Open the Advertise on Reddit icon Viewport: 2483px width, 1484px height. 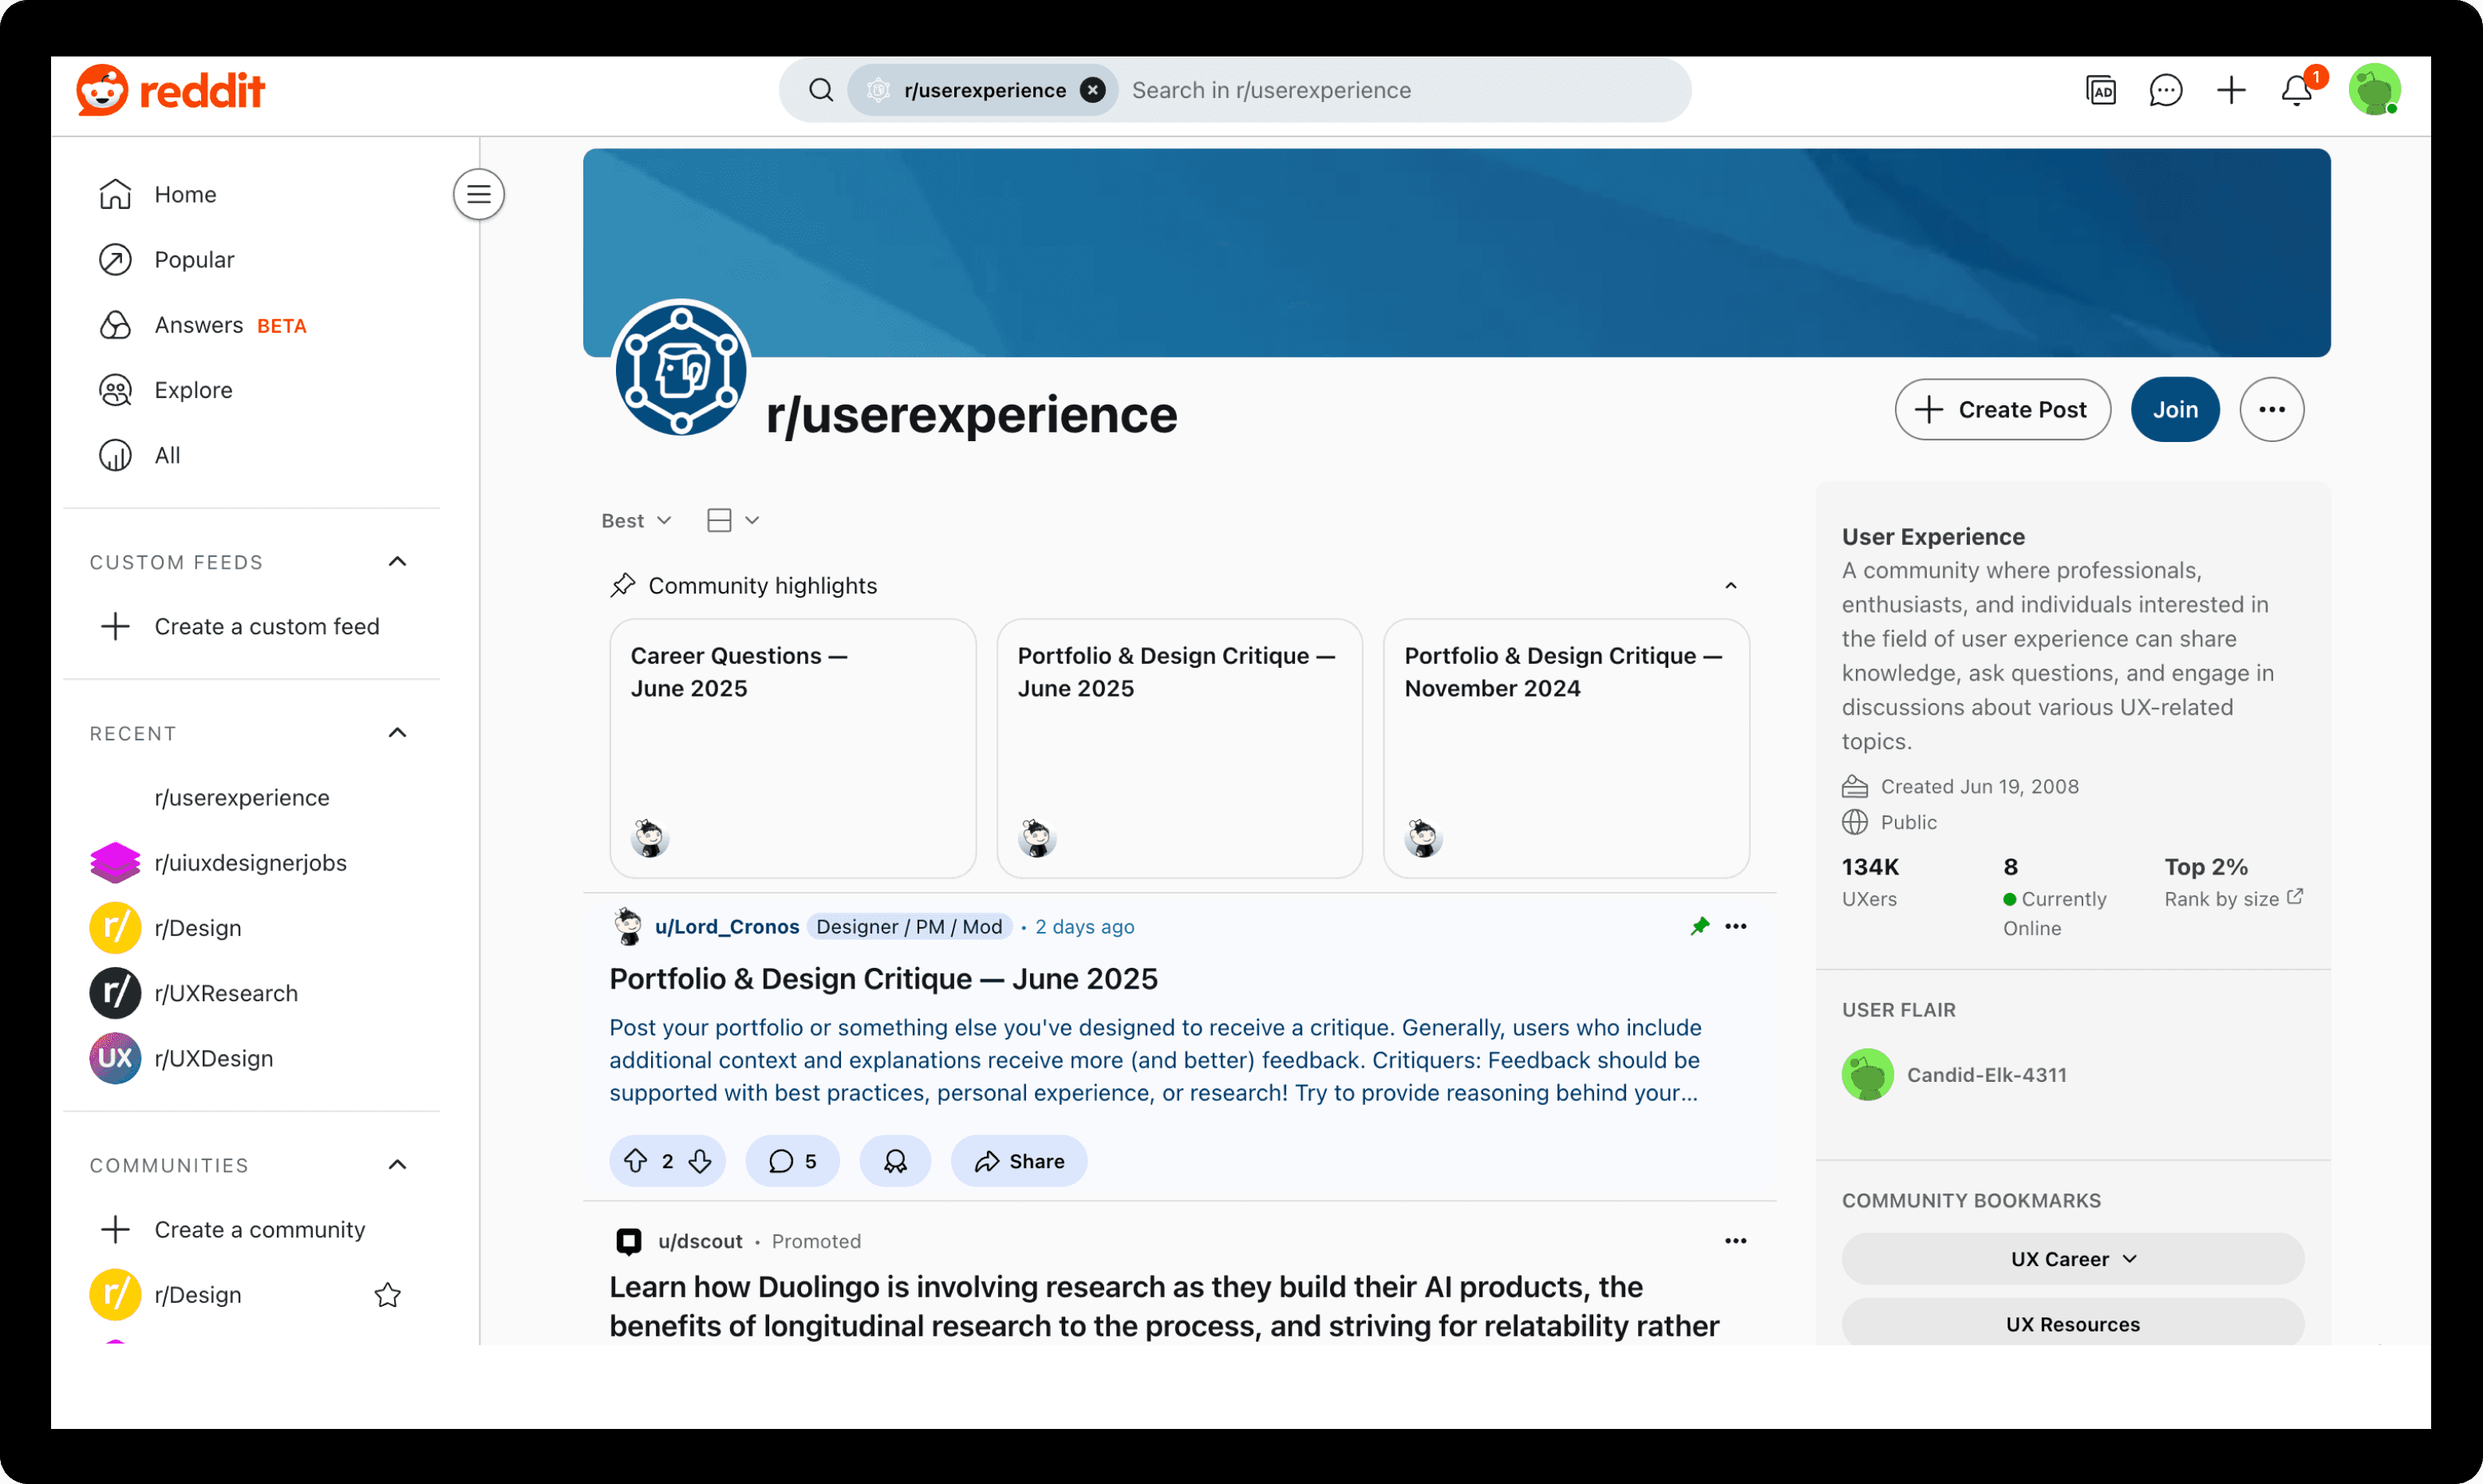click(2100, 90)
